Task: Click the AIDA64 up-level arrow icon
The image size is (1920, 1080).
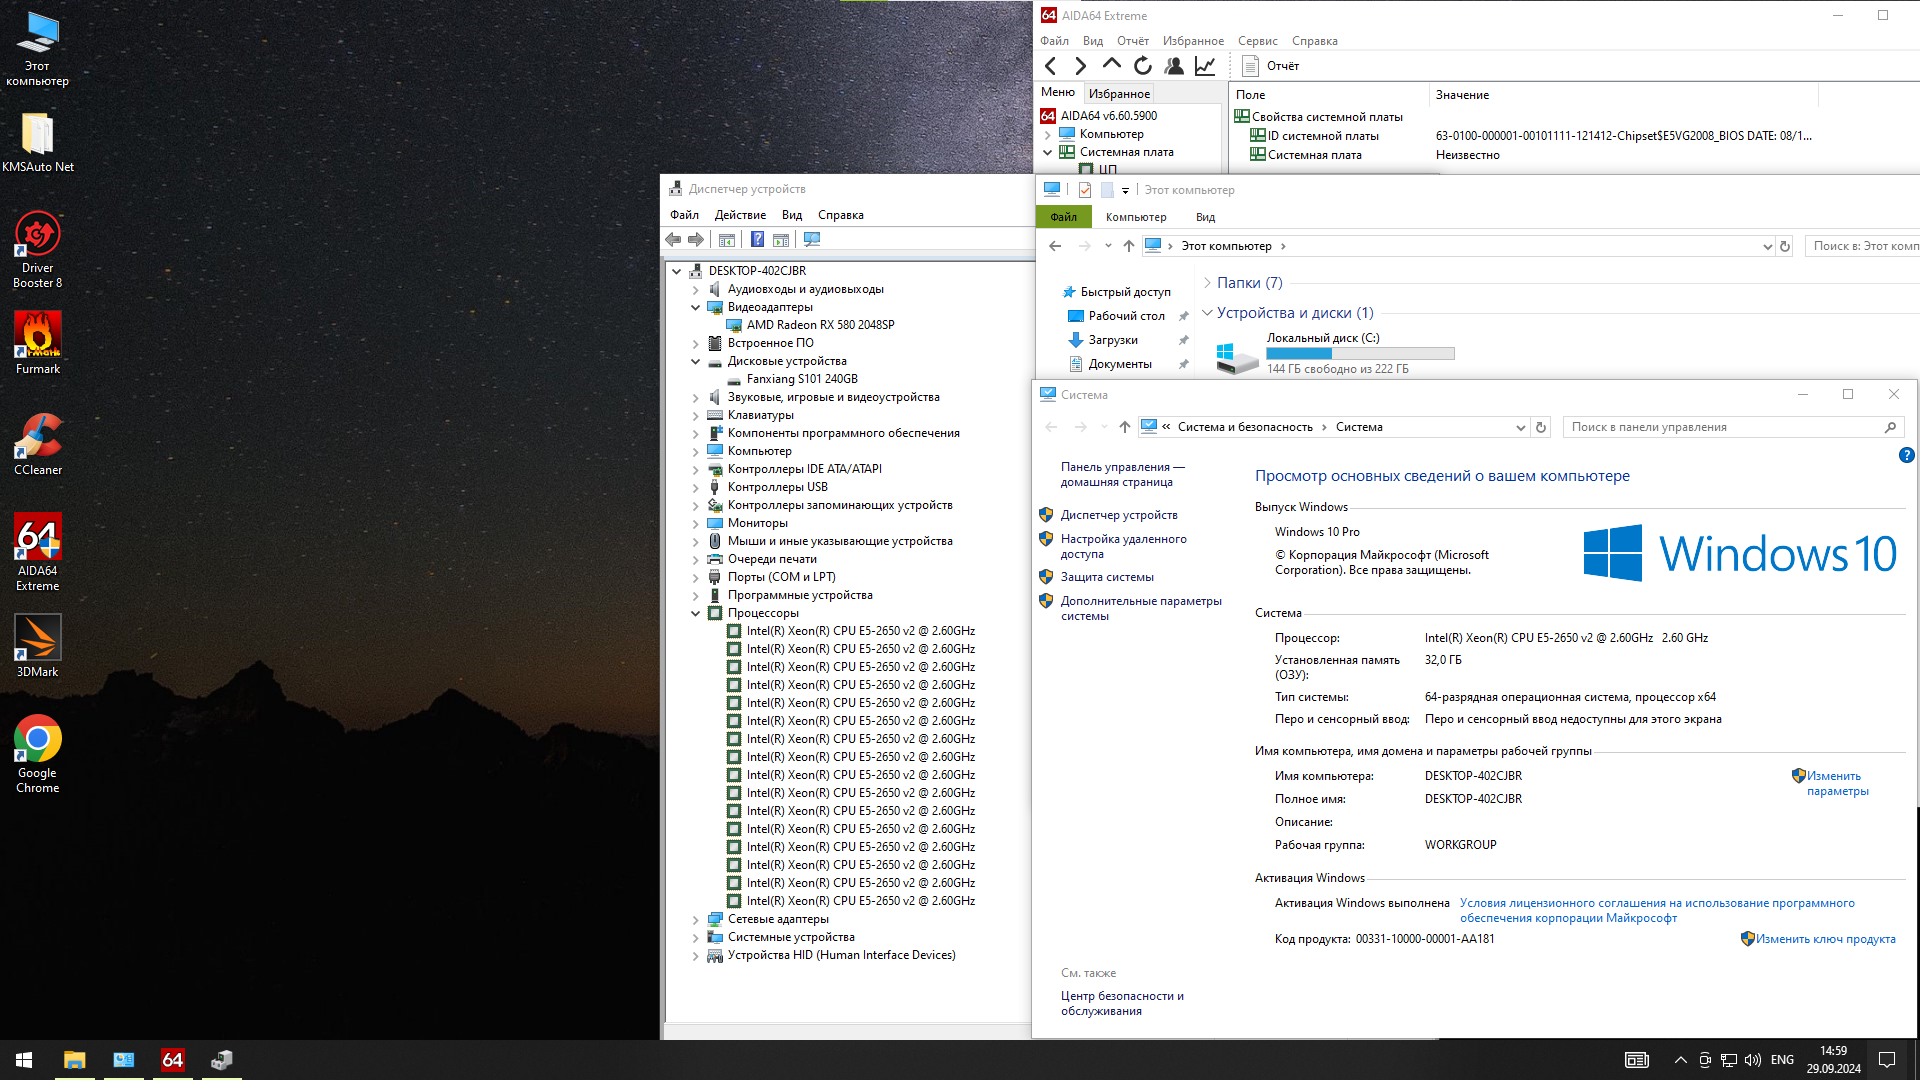Action: [1111, 66]
